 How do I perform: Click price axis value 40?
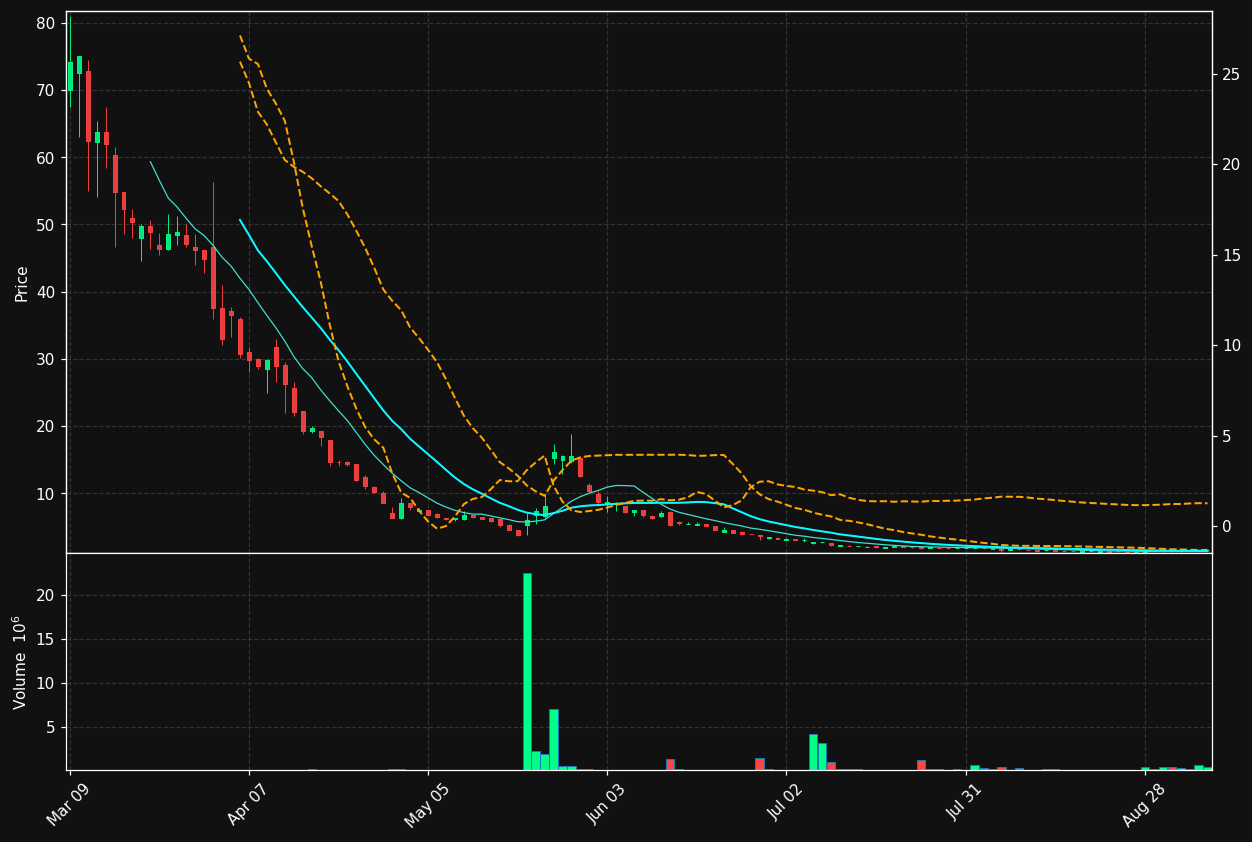coord(46,292)
